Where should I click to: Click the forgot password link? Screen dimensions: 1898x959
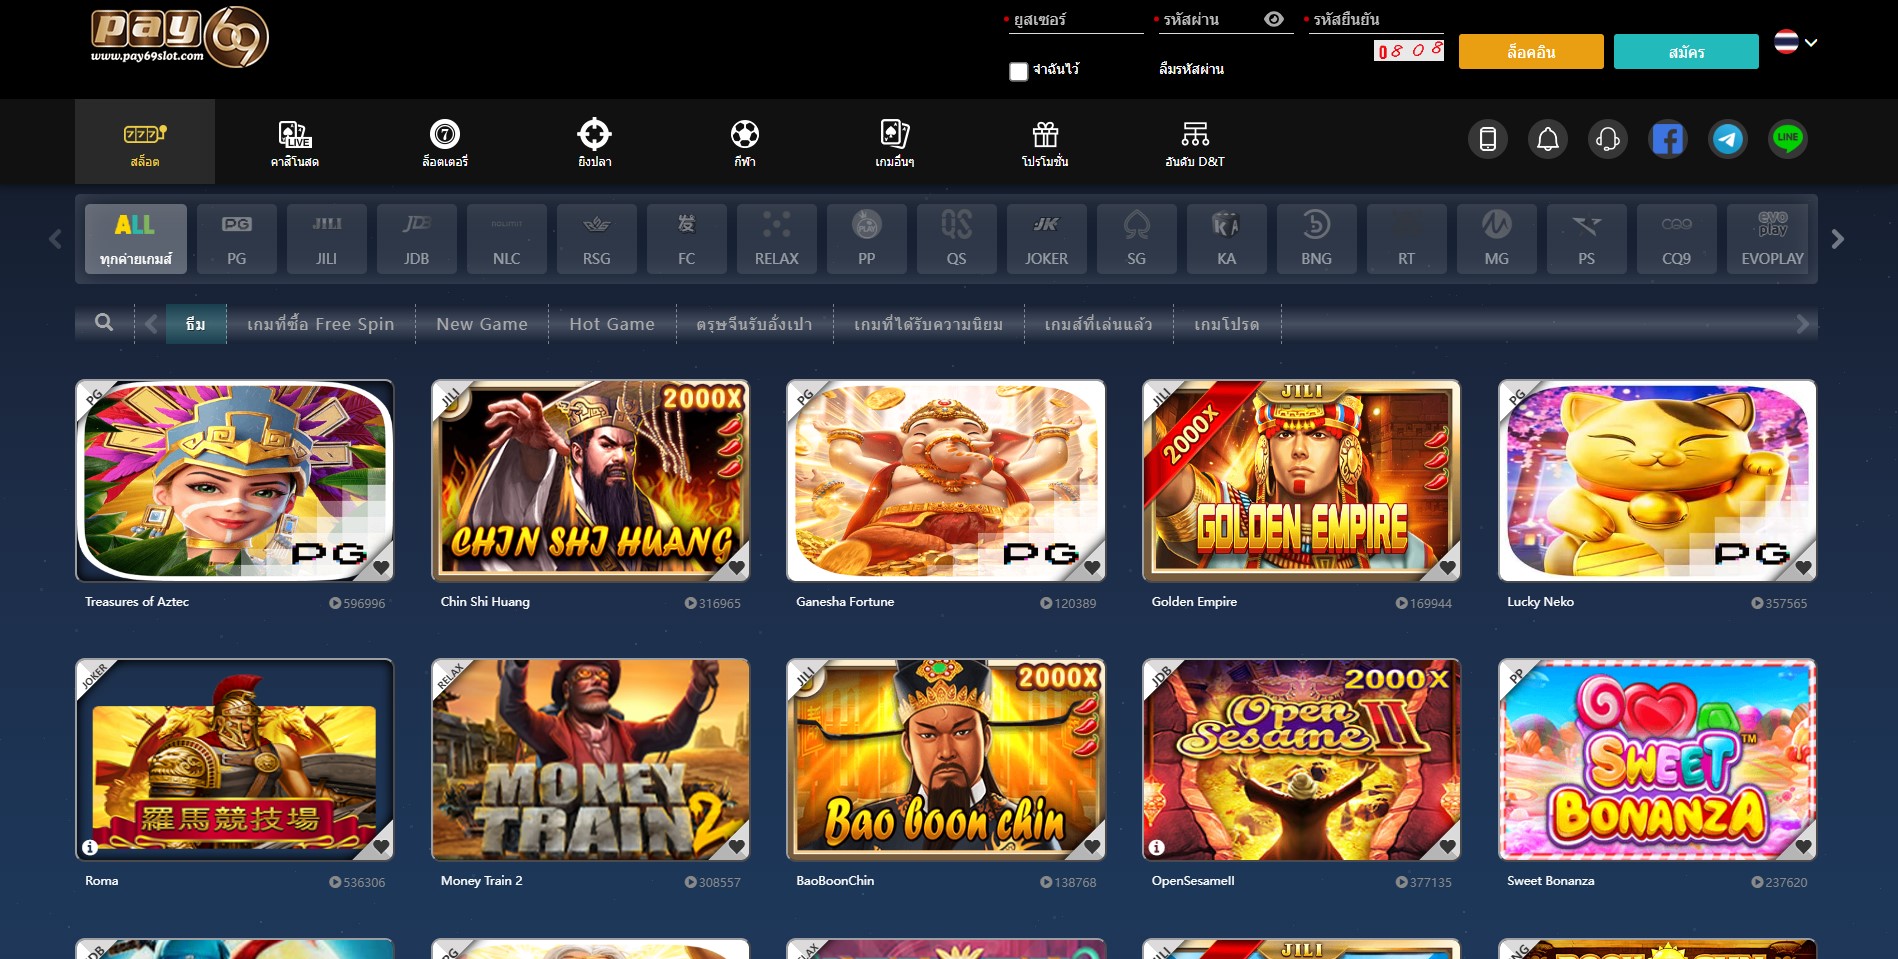[1191, 69]
